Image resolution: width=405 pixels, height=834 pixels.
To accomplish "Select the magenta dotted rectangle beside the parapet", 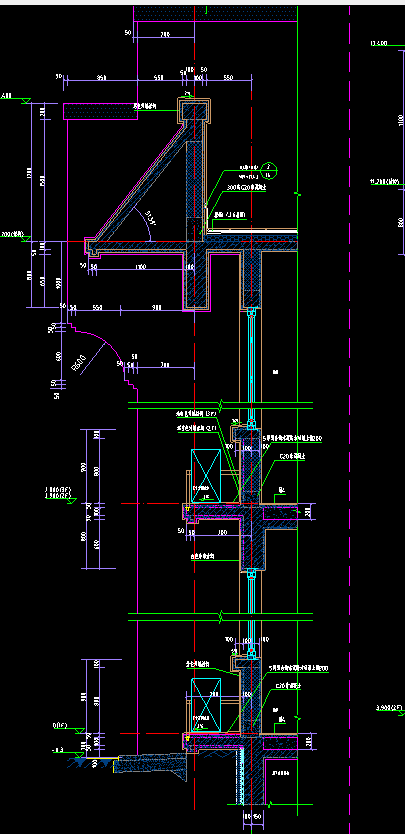I will (x=101, y=111).
